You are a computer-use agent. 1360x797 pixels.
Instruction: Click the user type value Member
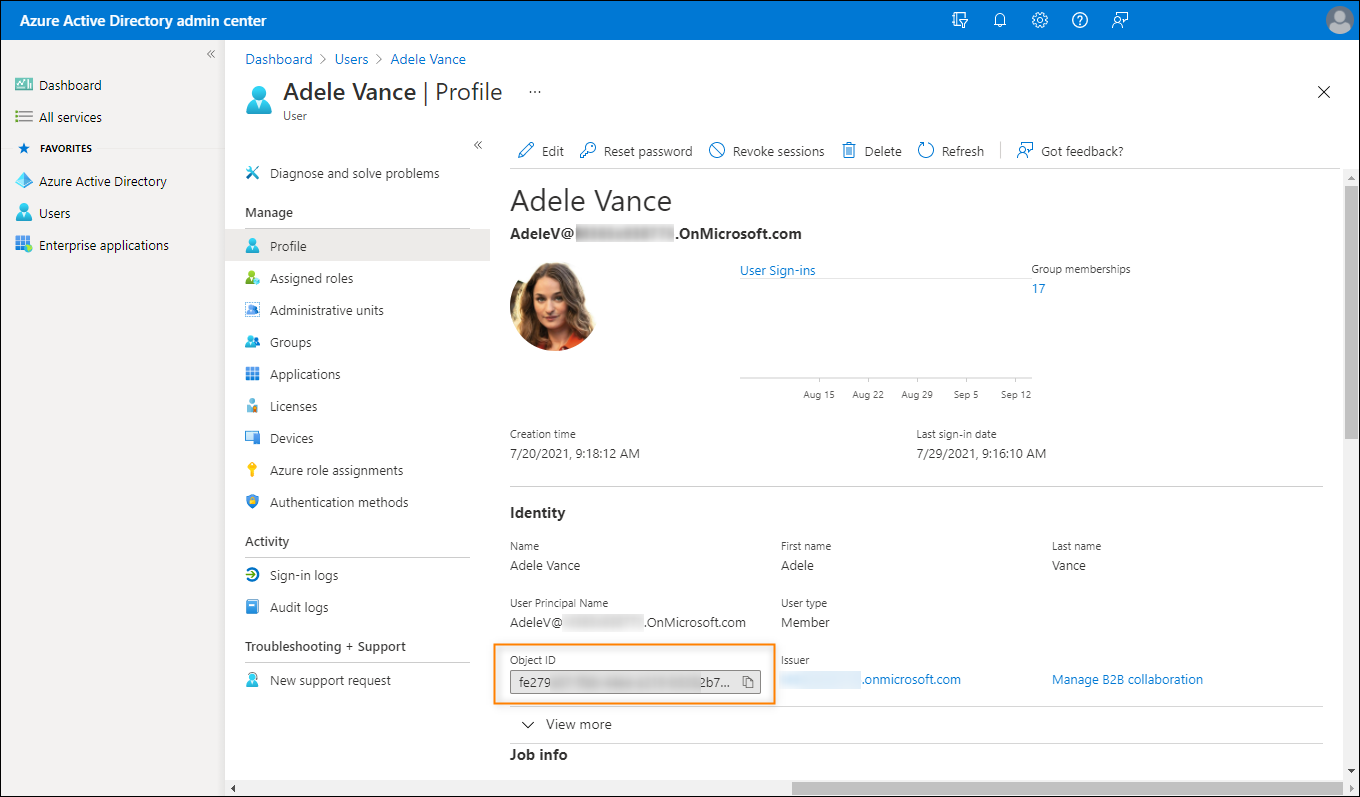click(805, 622)
